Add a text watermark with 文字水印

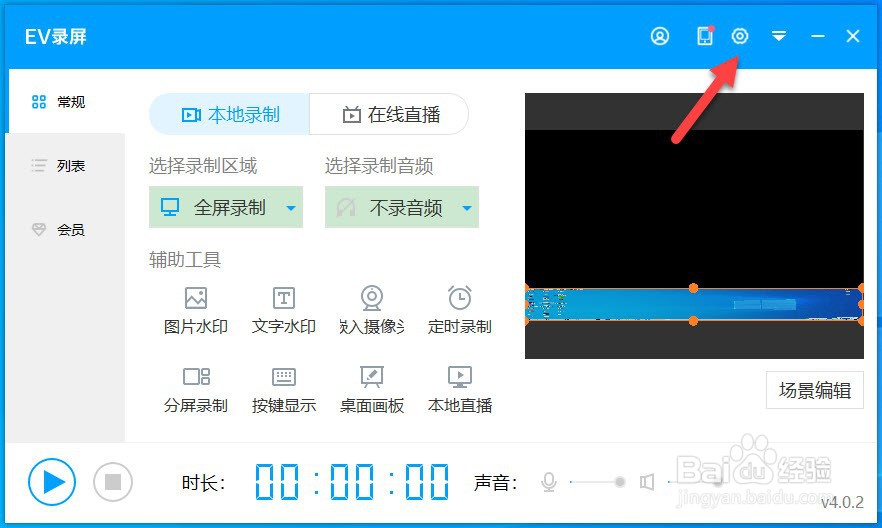(x=284, y=310)
